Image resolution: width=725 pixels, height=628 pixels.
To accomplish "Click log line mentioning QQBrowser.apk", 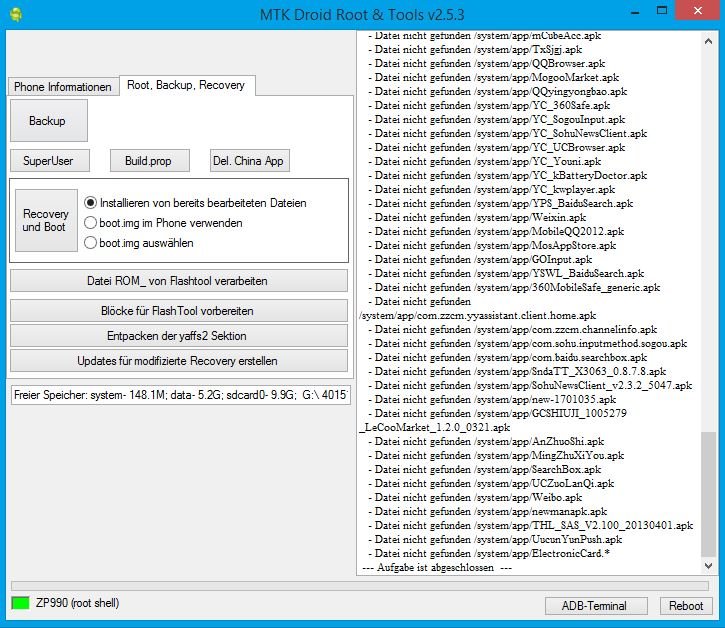I will (487, 63).
